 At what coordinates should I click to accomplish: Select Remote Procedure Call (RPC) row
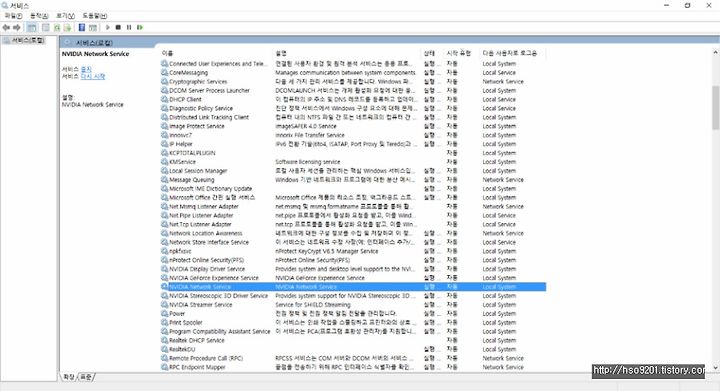point(353,358)
